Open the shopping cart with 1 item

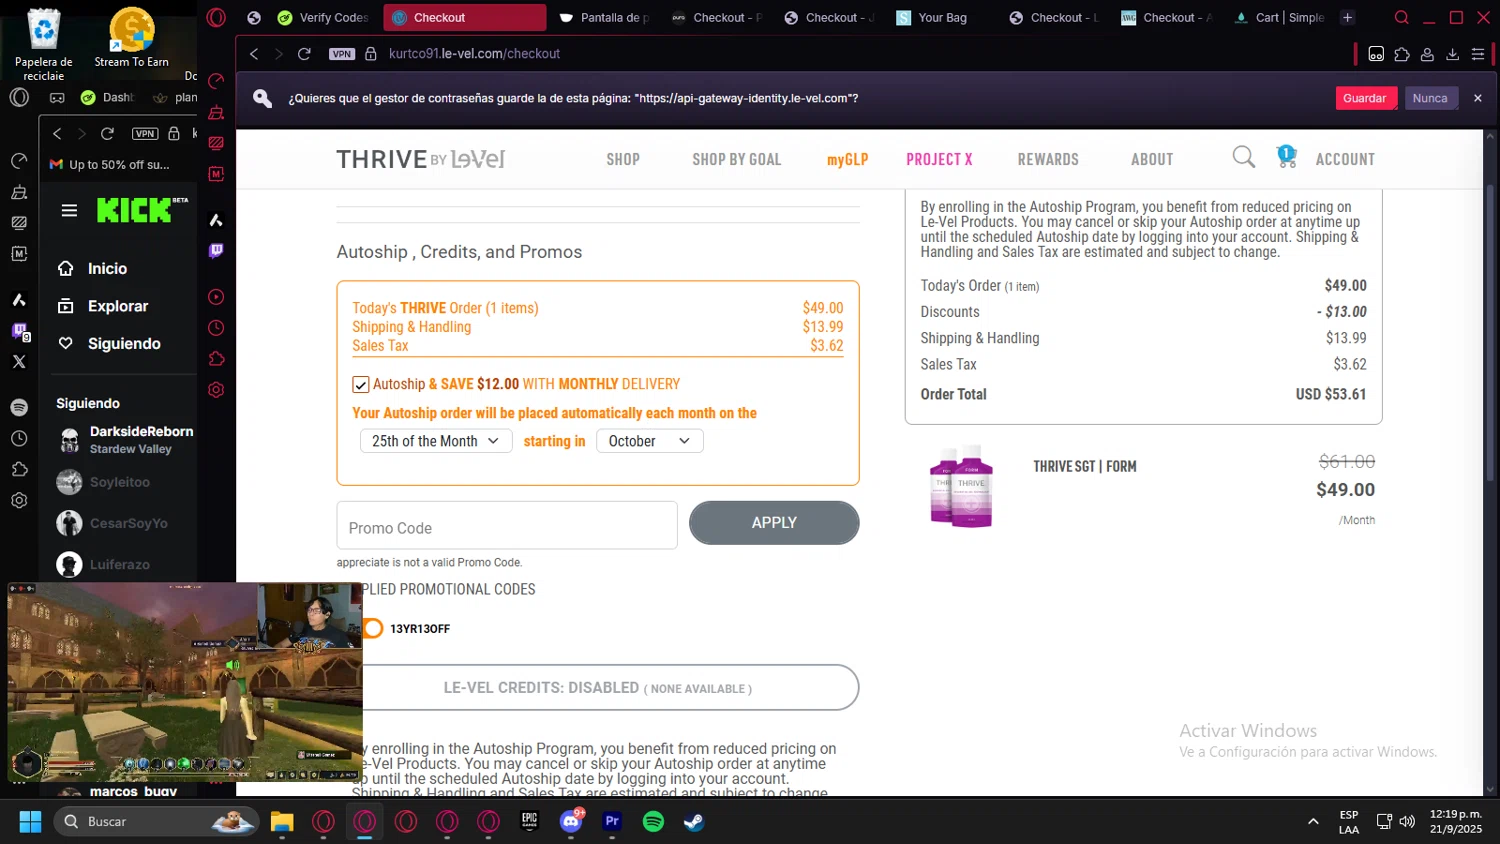[1286, 156]
